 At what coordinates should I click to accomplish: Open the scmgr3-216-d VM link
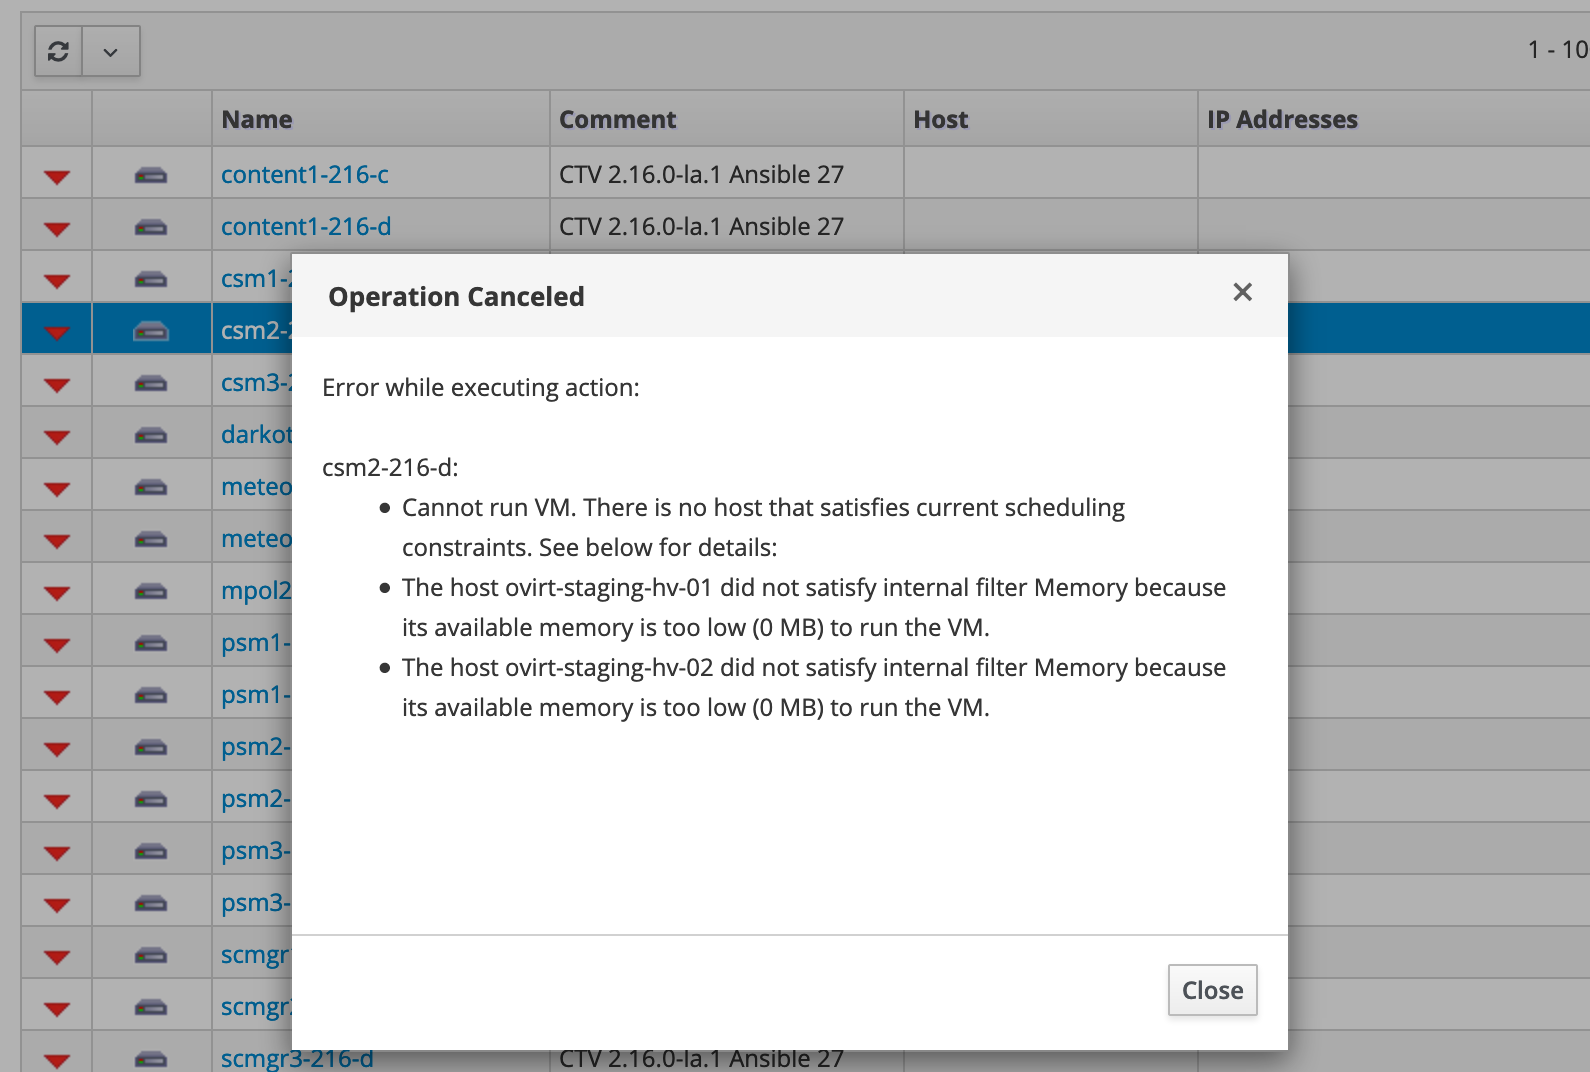297,1059
